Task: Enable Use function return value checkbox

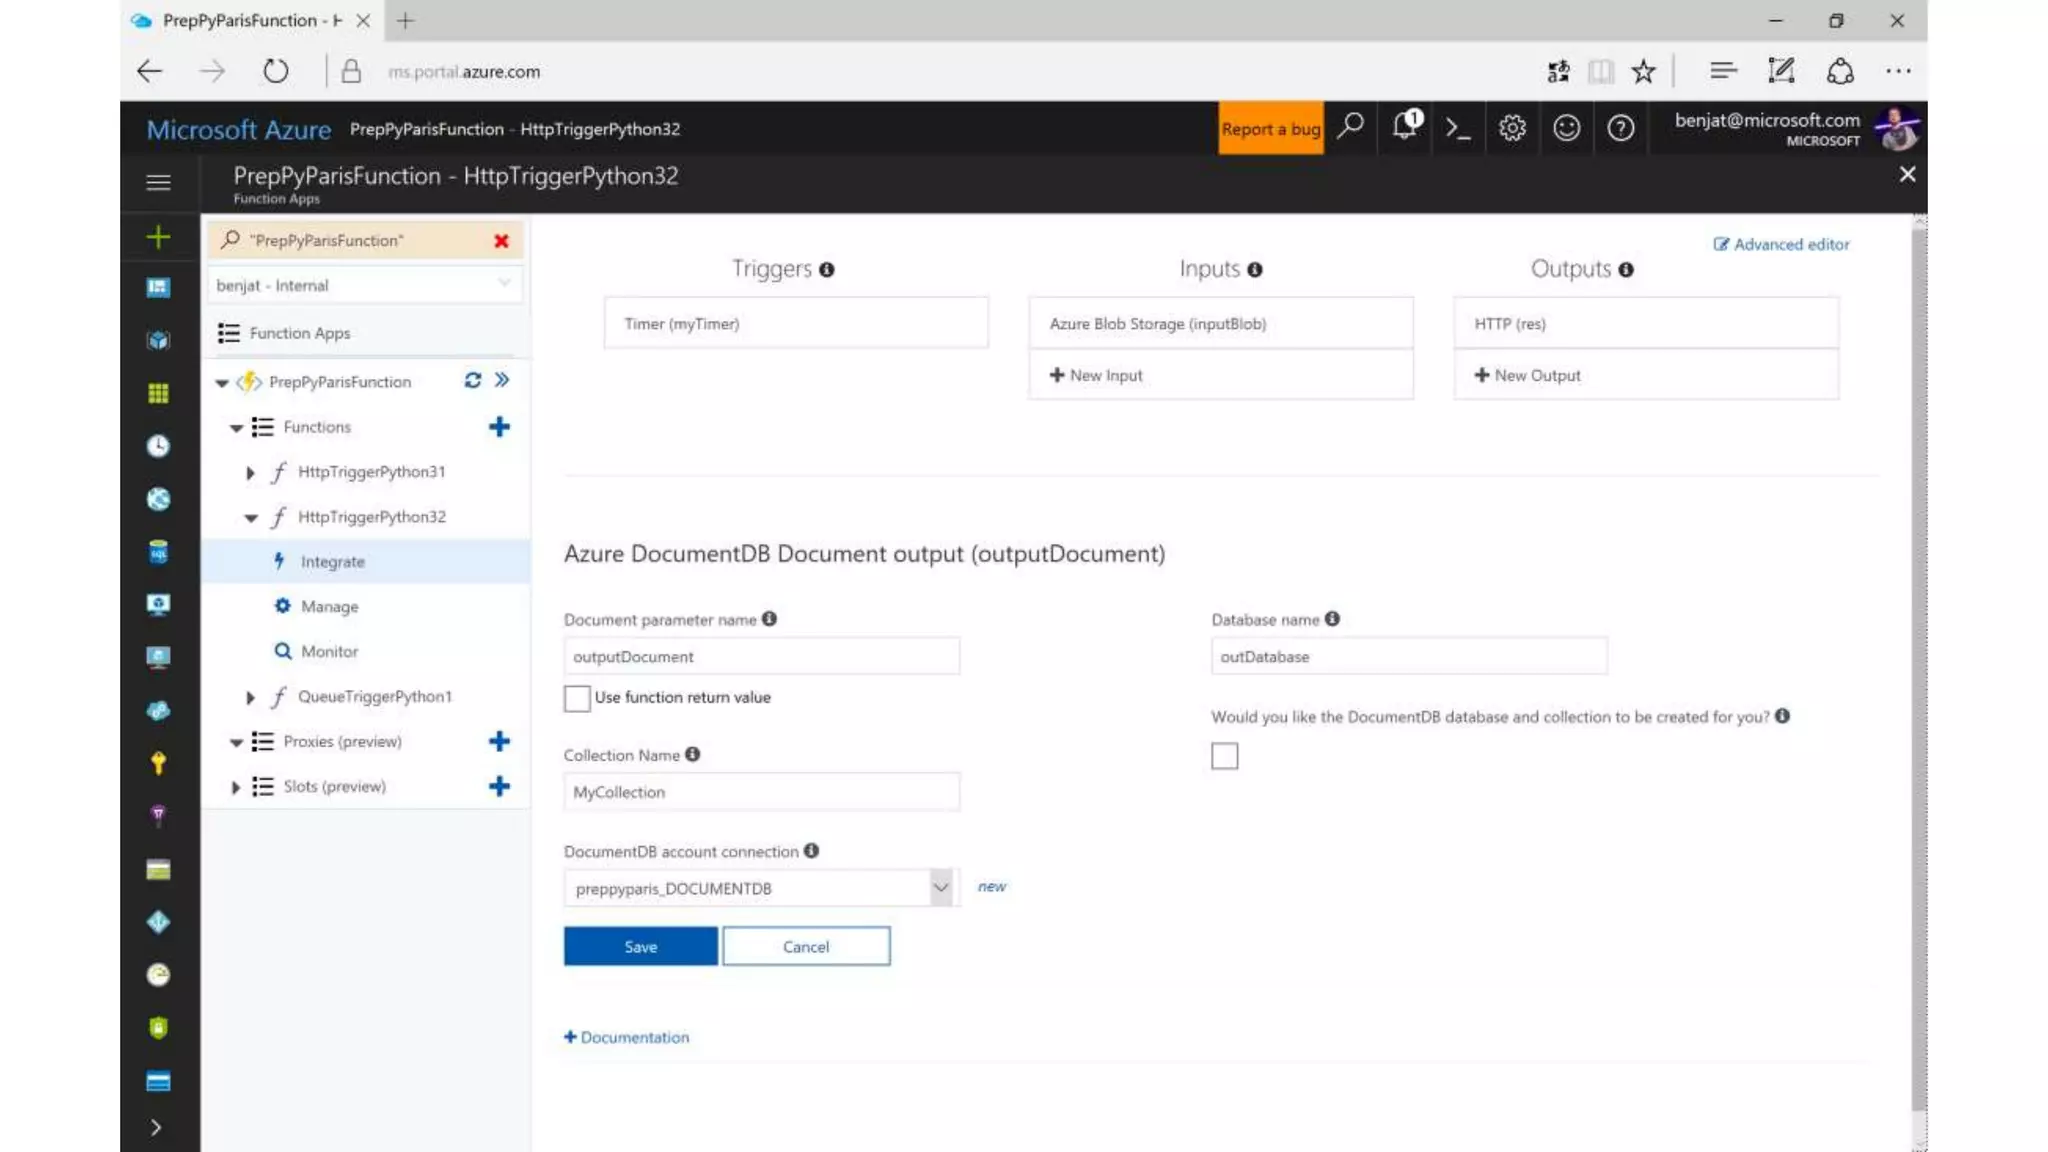Action: (x=577, y=698)
